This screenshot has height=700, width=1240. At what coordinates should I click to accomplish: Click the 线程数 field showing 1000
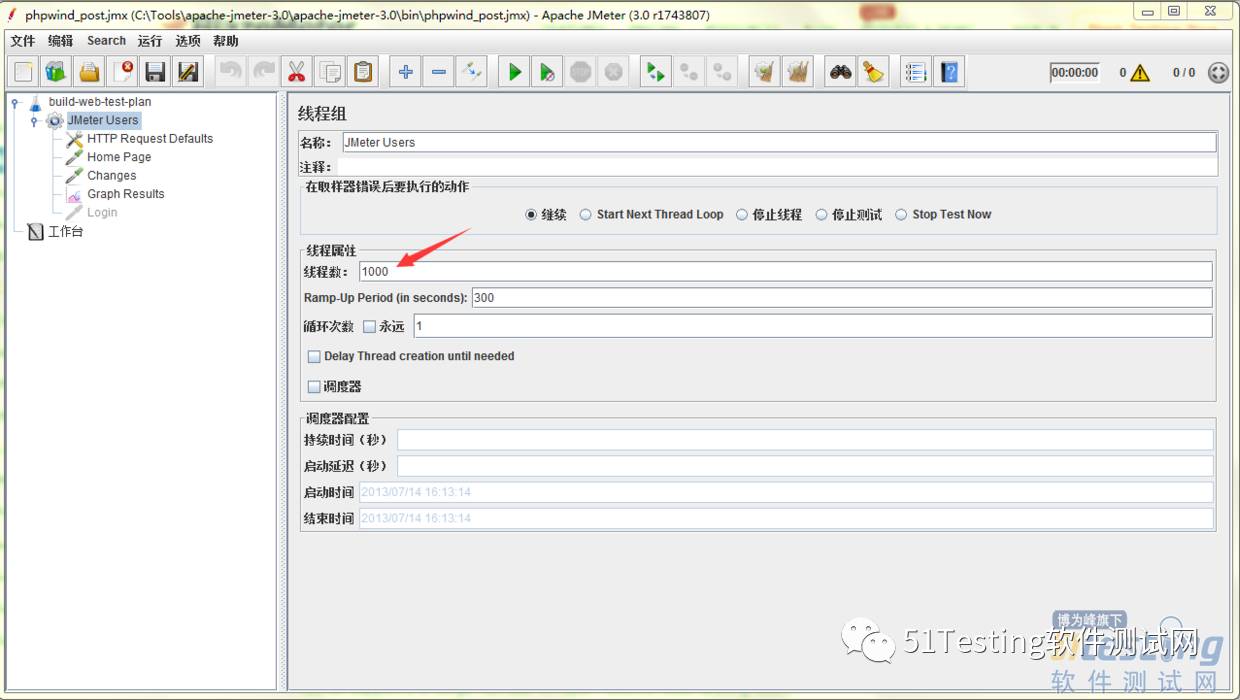(x=785, y=271)
